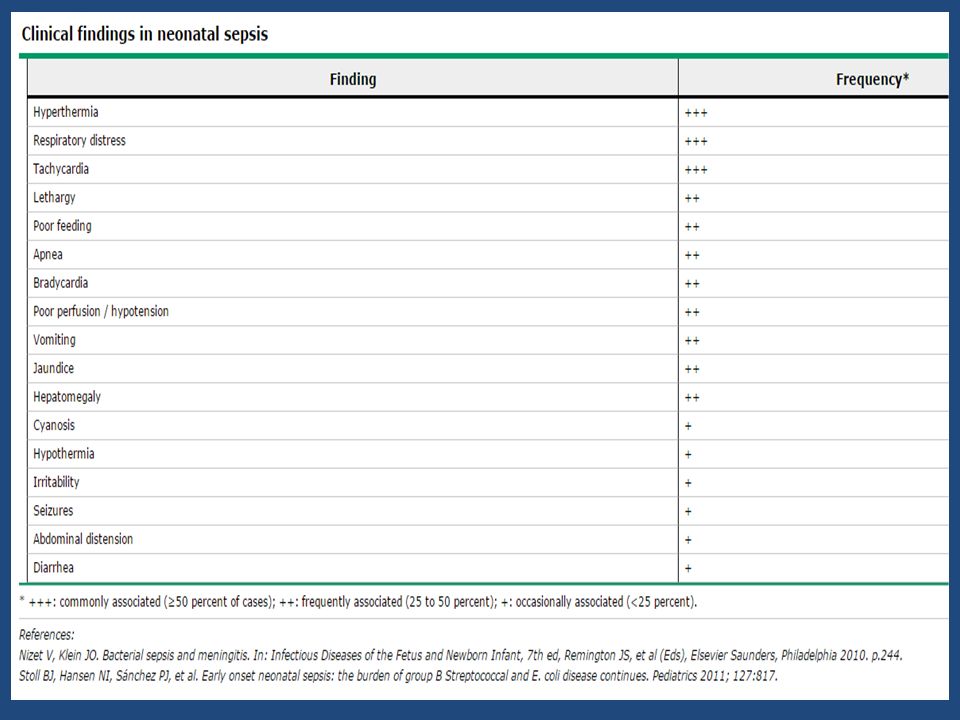Click the + frequency for Seizures
960x720 pixels.
[688, 512]
